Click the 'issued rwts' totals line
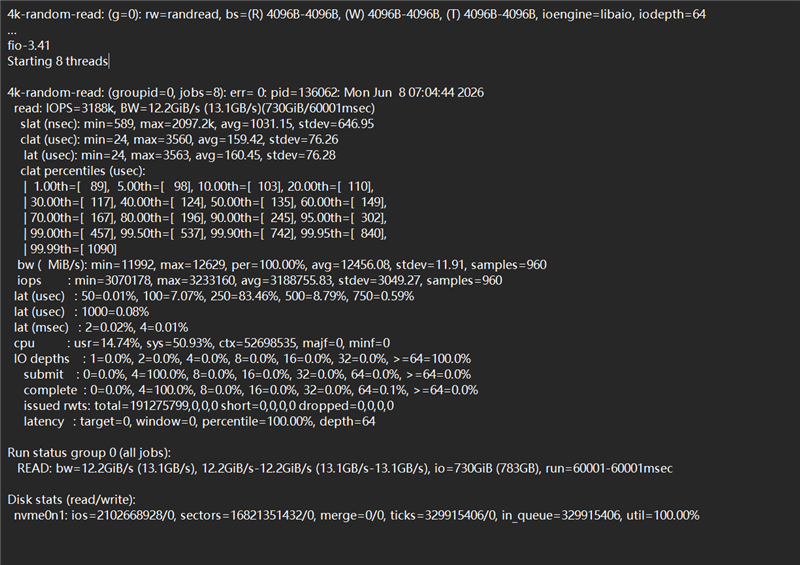800x565 pixels. coord(209,406)
